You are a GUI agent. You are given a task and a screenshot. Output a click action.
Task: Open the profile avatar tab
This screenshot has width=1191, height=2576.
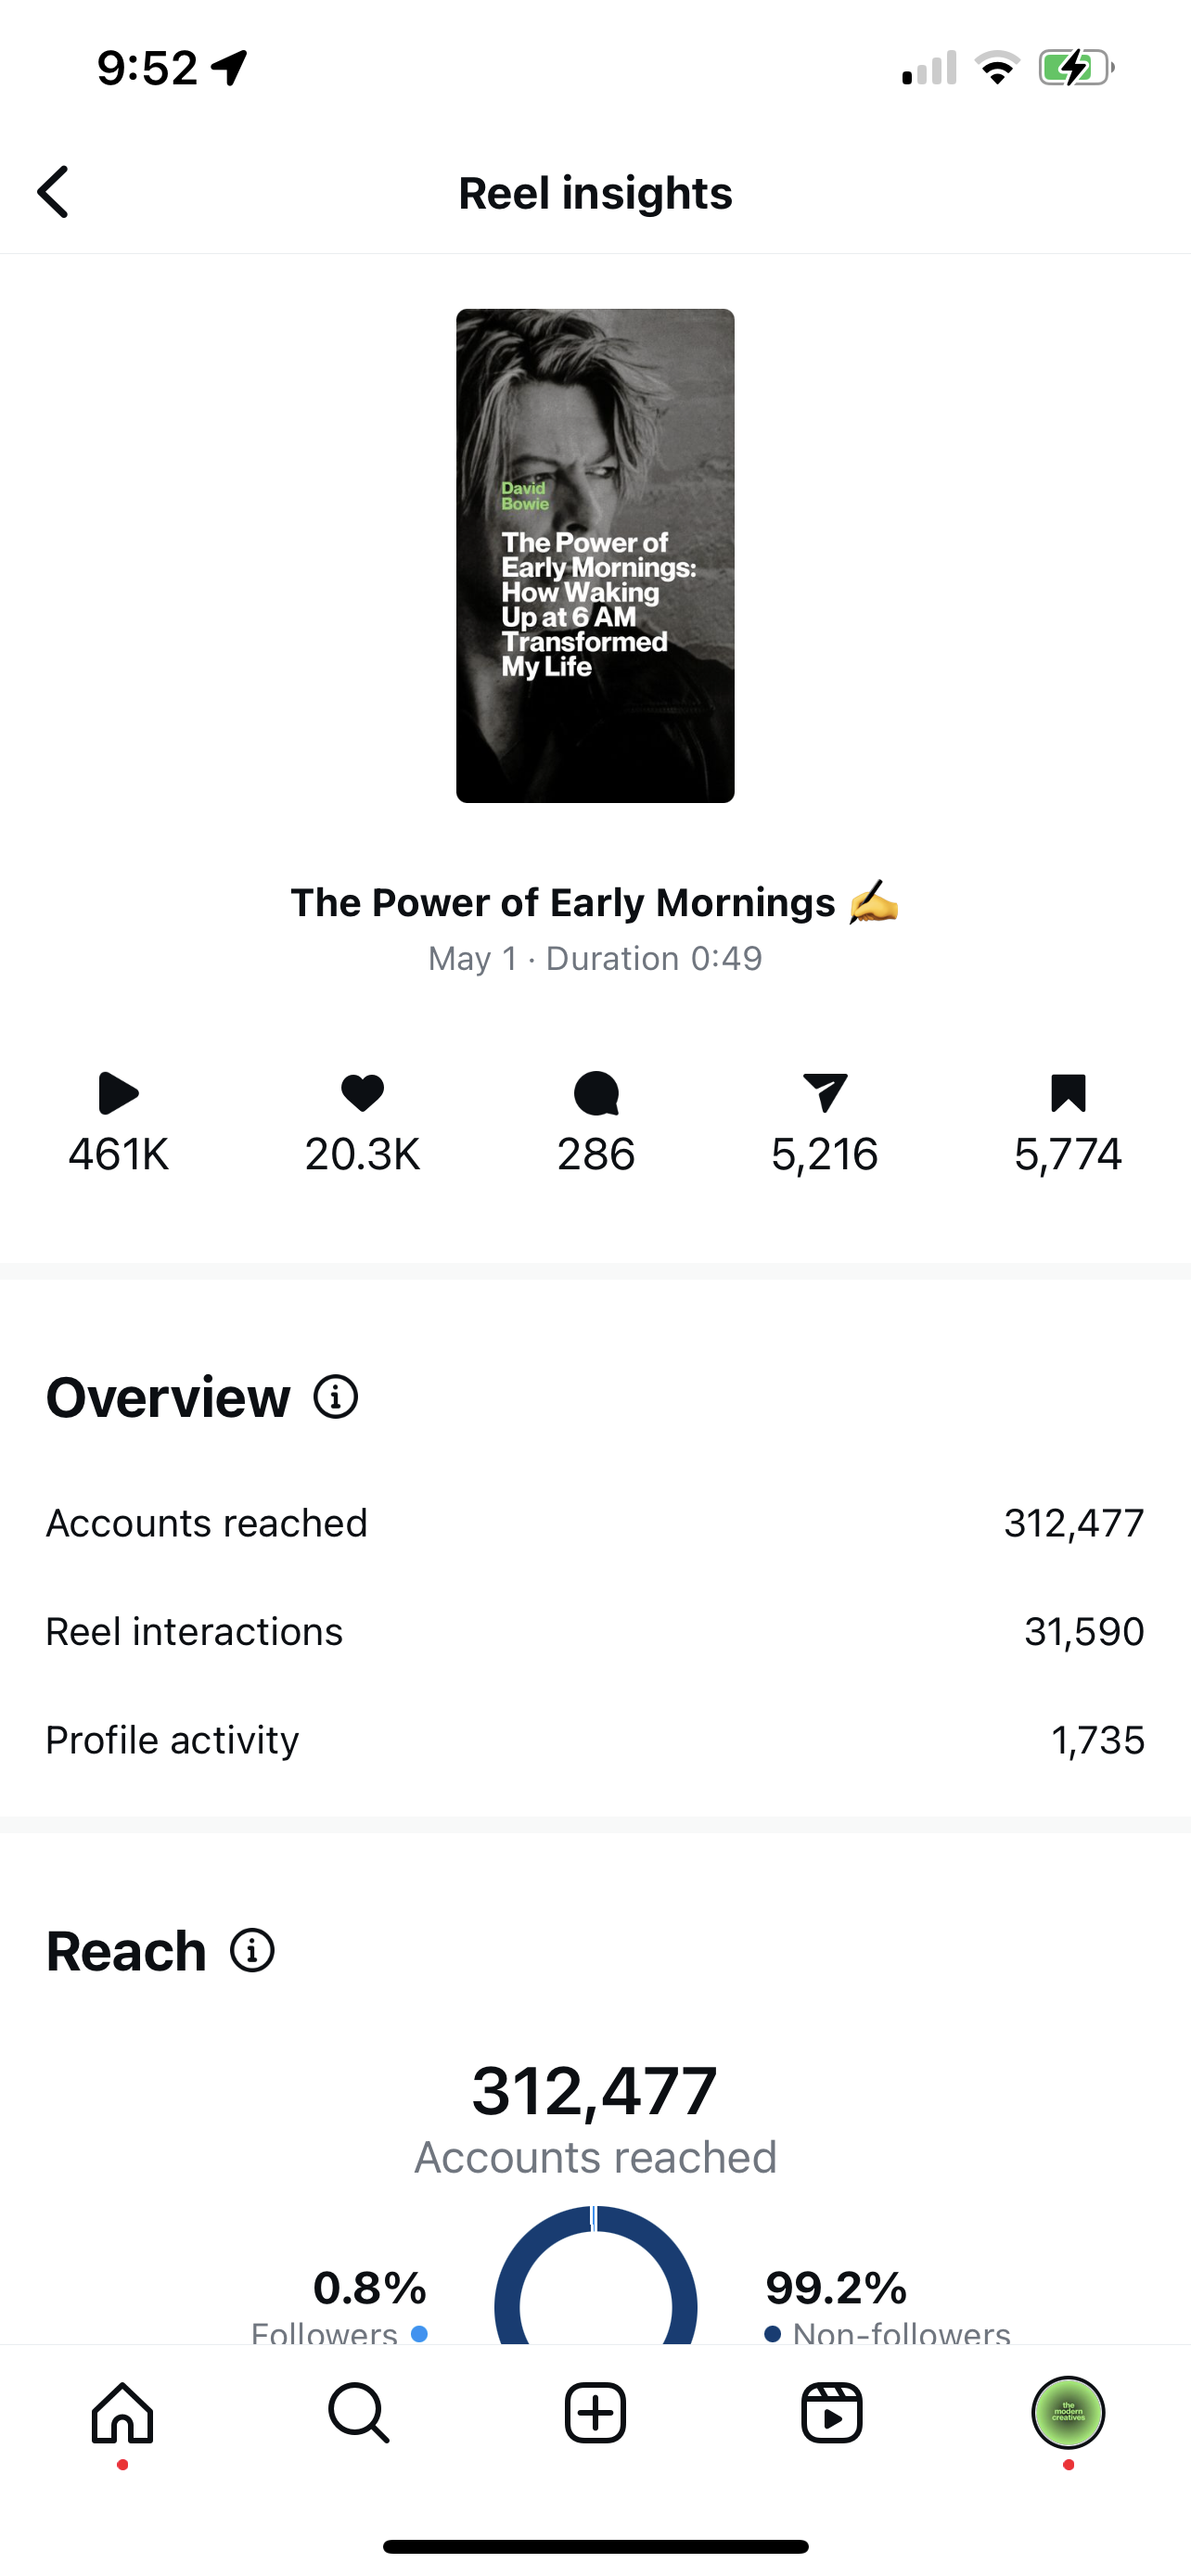point(1068,2413)
